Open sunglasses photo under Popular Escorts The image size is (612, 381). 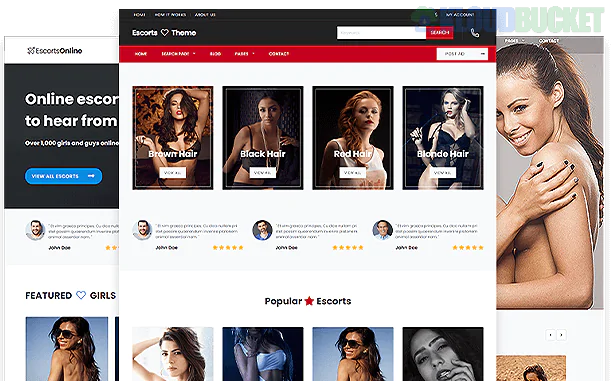tap(353, 354)
